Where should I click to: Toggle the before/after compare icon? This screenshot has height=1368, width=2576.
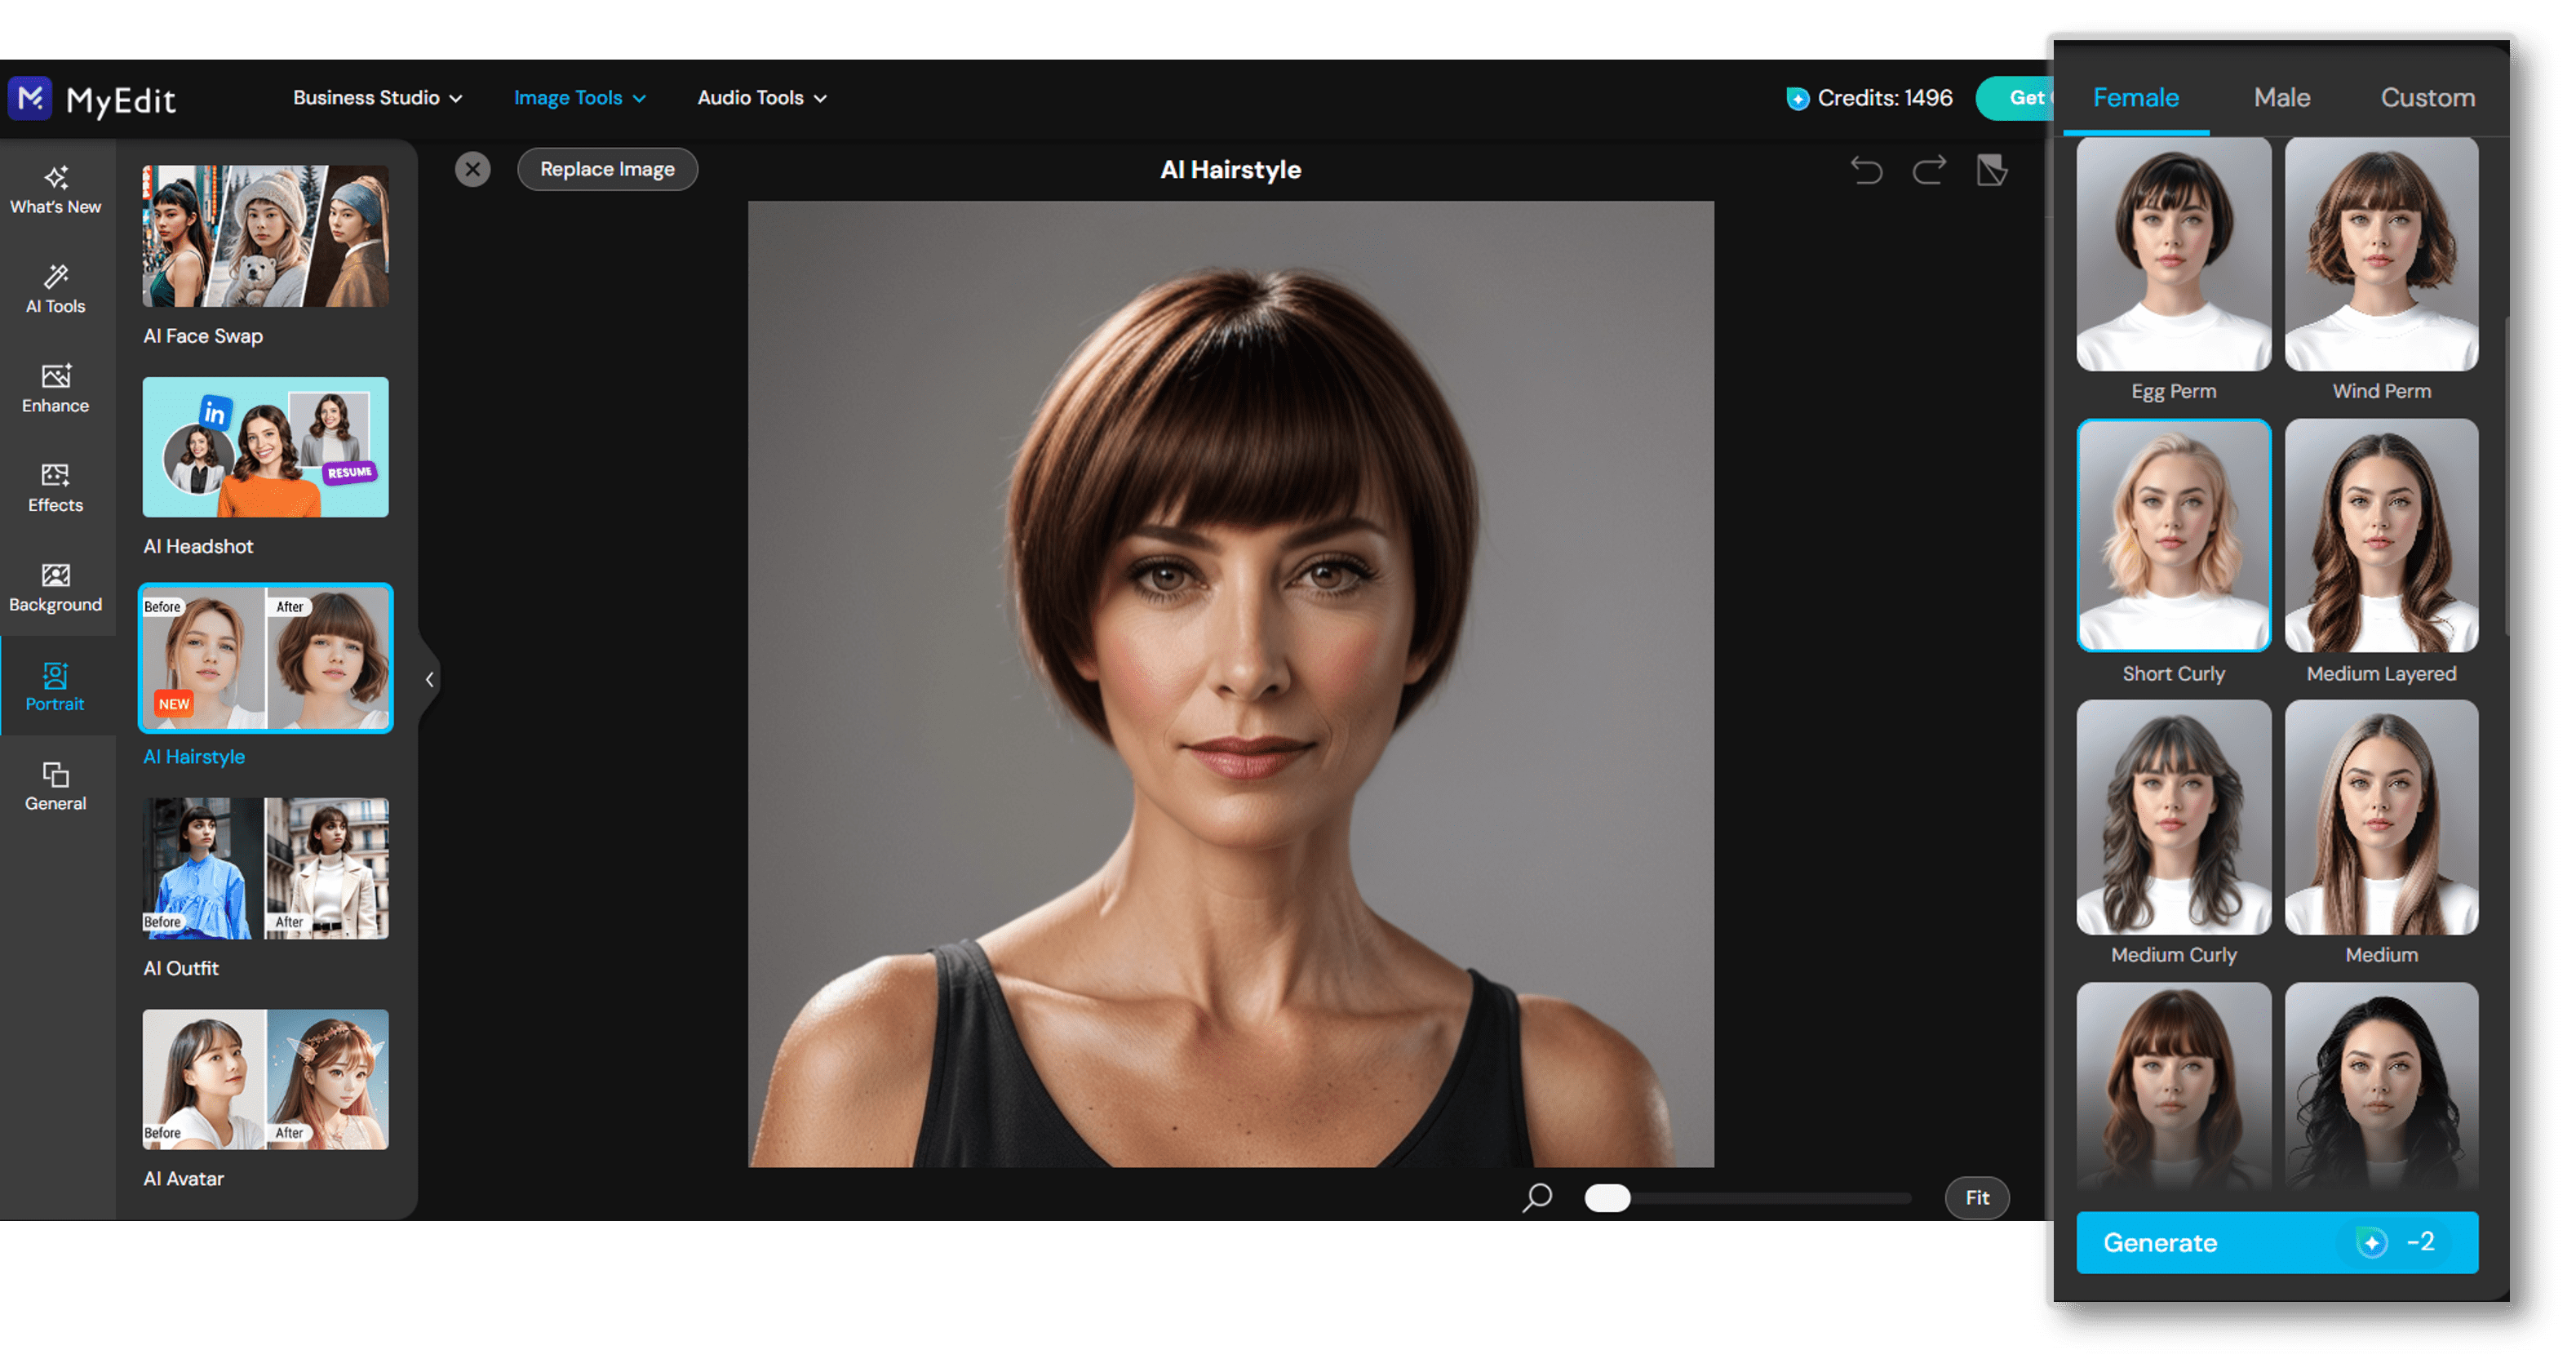[1992, 170]
